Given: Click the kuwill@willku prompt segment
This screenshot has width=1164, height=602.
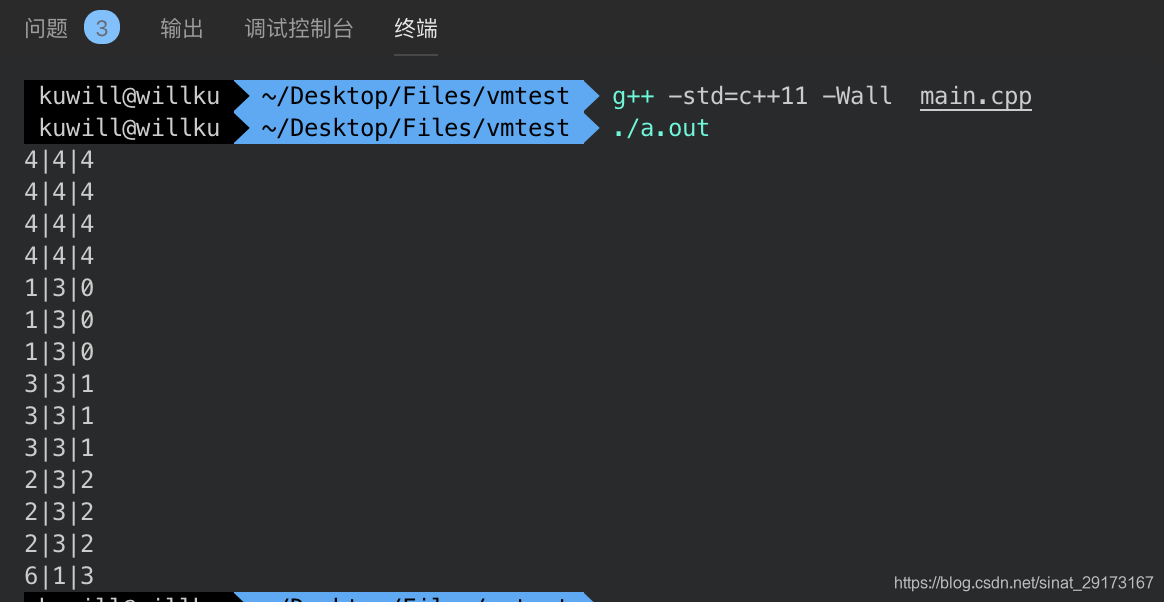Looking at the screenshot, I should (x=130, y=96).
